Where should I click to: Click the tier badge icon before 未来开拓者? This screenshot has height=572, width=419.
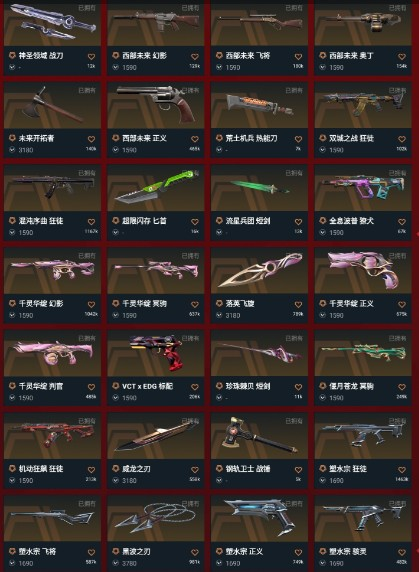click(x=12, y=138)
